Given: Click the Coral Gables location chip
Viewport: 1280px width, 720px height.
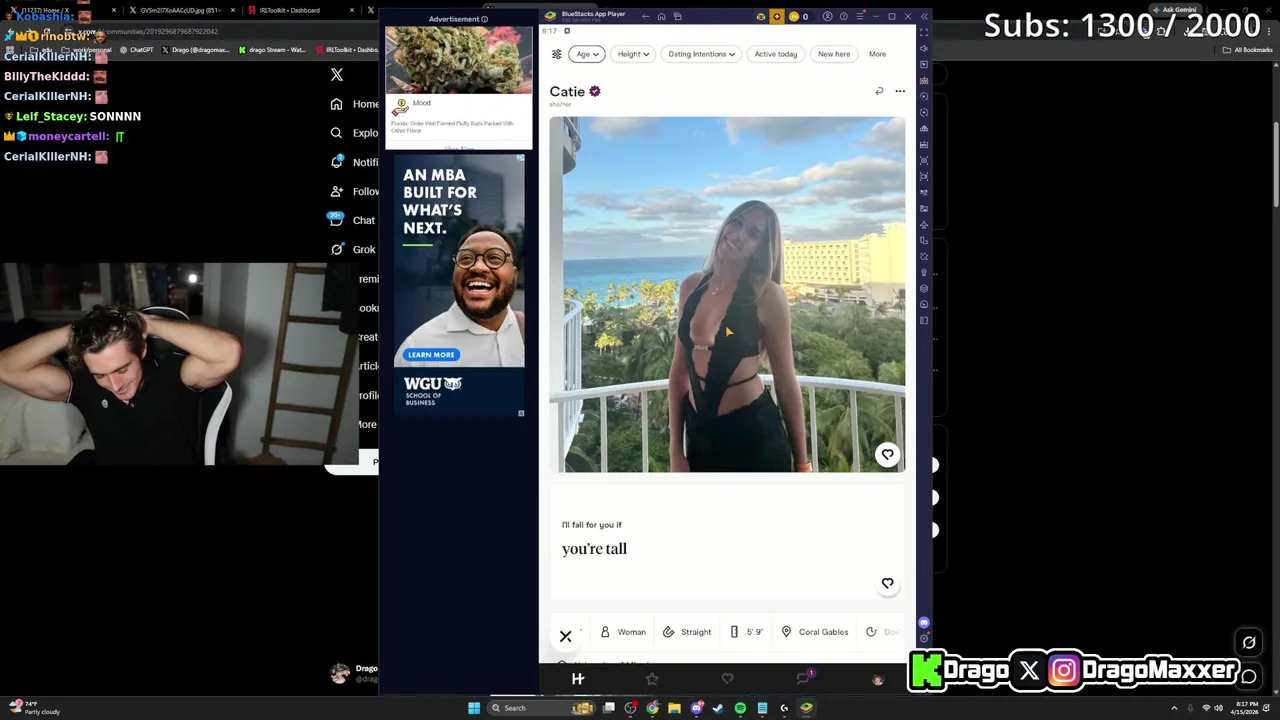Looking at the screenshot, I should coord(815,632).
